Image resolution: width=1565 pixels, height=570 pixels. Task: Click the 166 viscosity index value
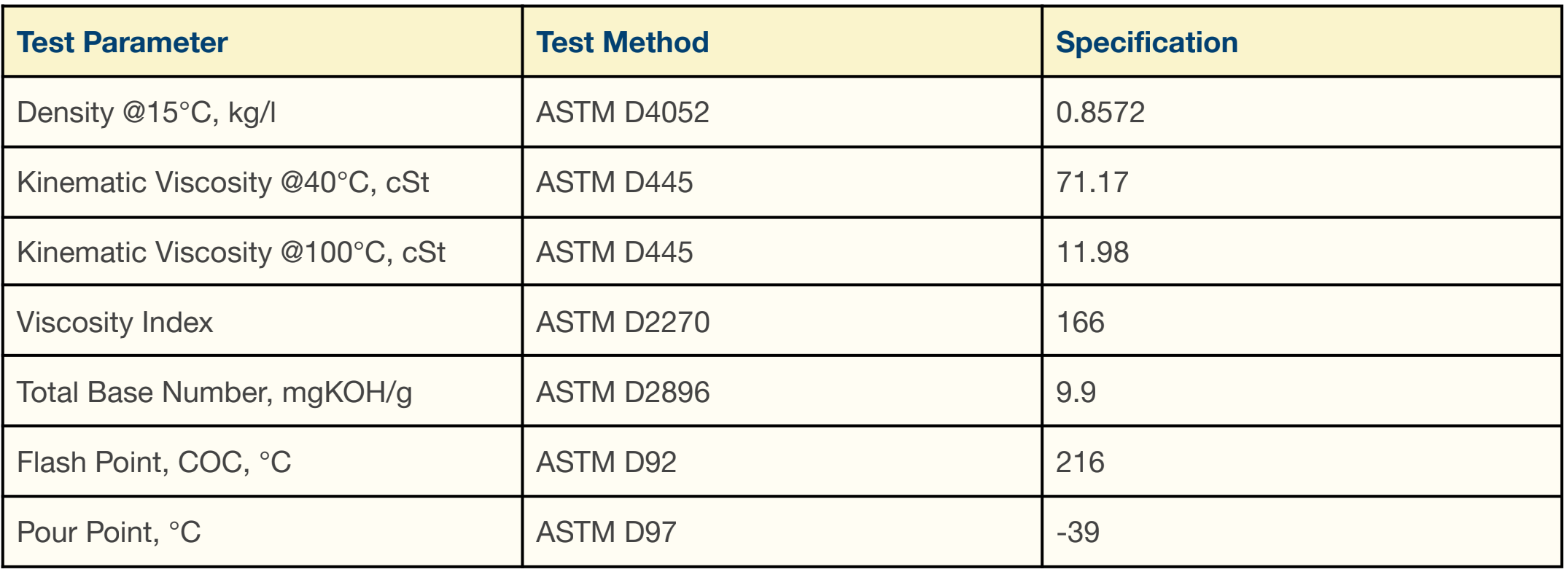tap(1080, 322)
